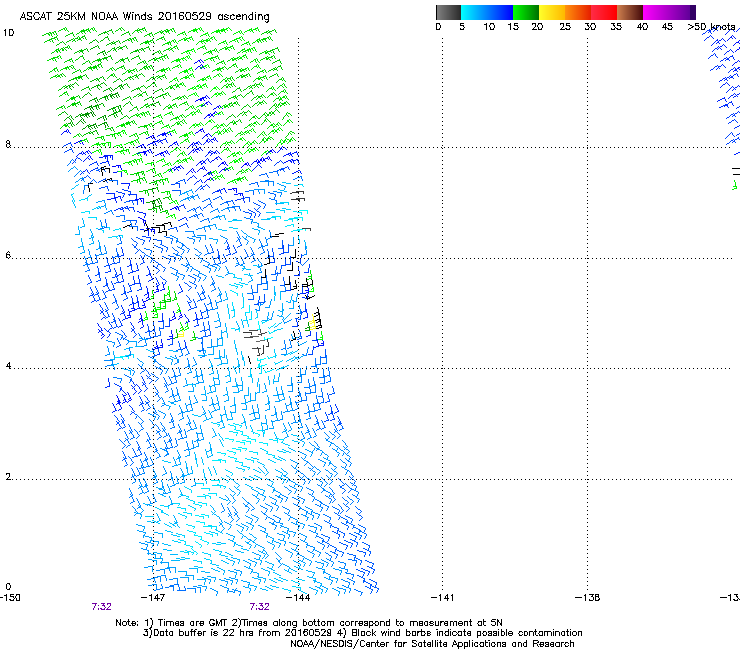
Task: Select the '15' color bar label
Action: (513, 27)
